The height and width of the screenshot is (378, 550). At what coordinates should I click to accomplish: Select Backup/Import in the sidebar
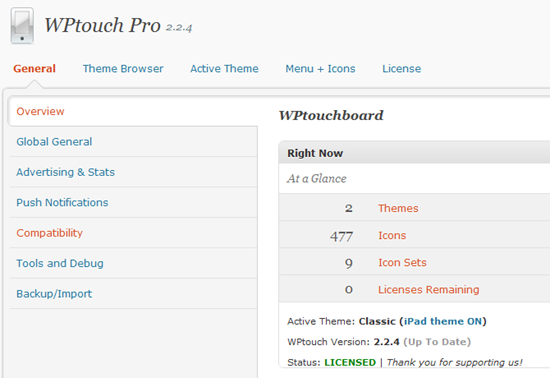point(54,294)
